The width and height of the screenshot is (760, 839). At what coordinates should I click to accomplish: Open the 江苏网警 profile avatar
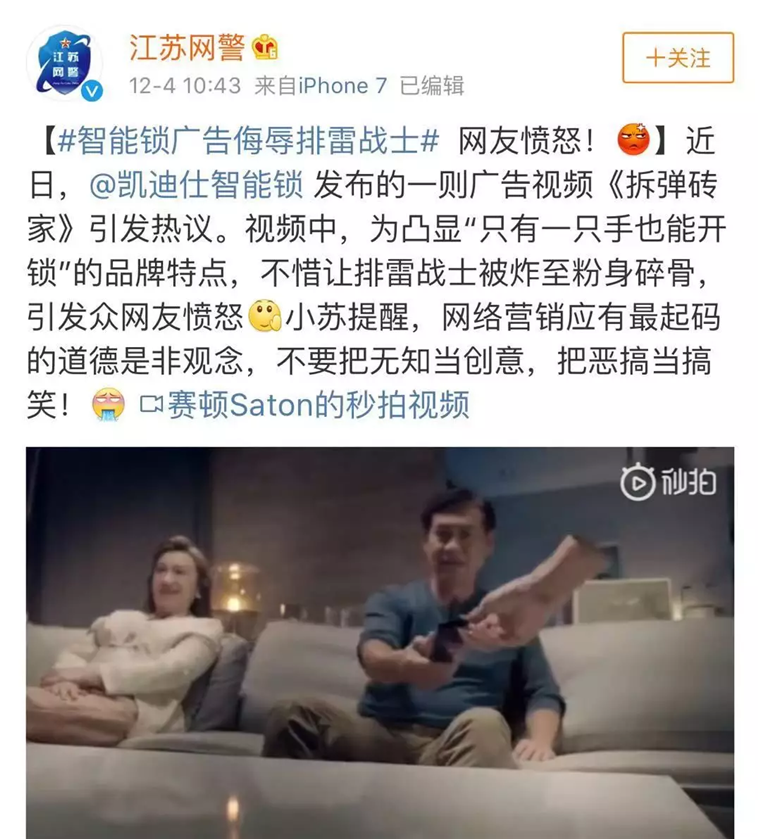click(x=65, y=63)
